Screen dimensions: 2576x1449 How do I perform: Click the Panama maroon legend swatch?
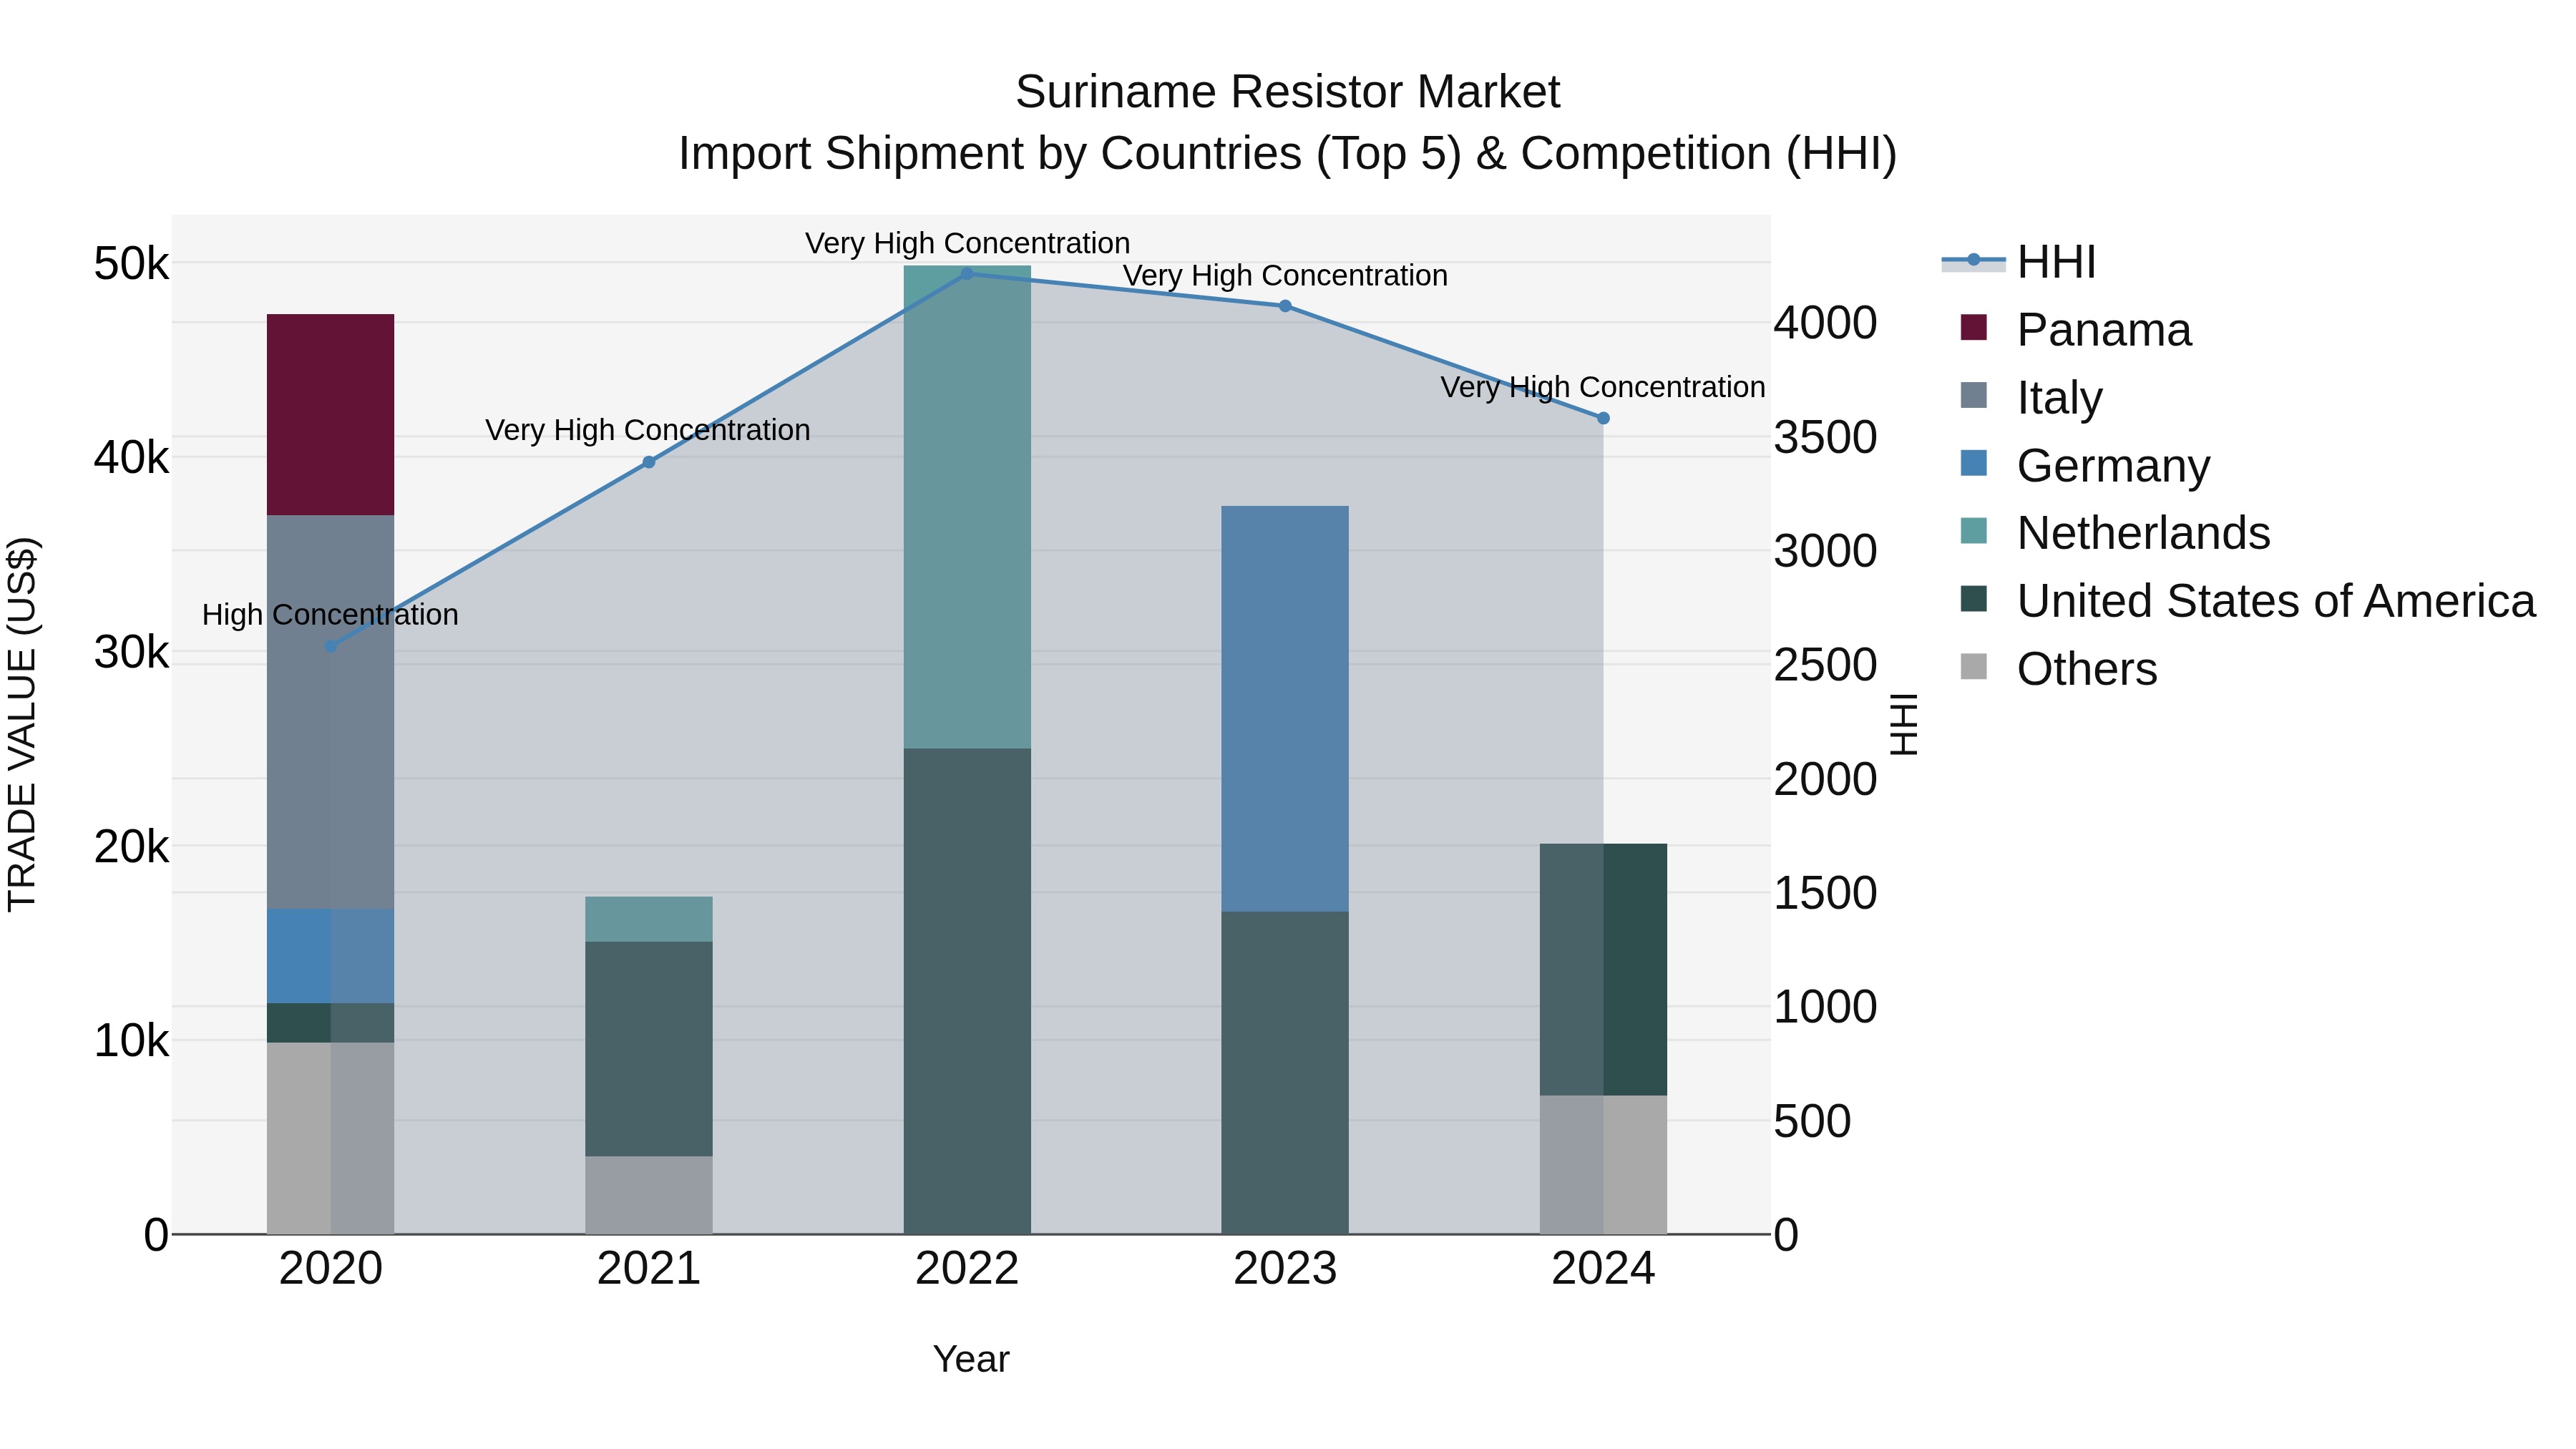[x=1974, y=327]
